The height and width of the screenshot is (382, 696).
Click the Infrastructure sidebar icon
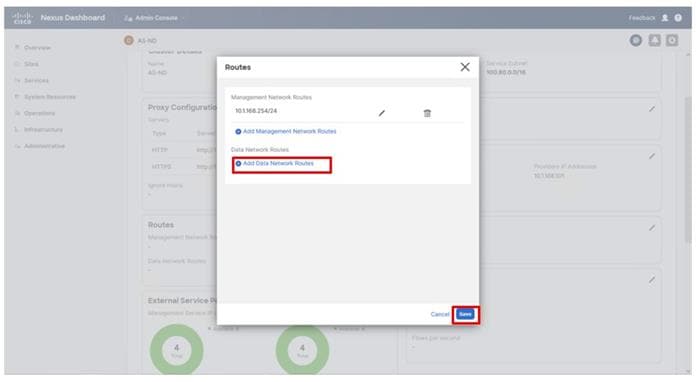[17, 130]
